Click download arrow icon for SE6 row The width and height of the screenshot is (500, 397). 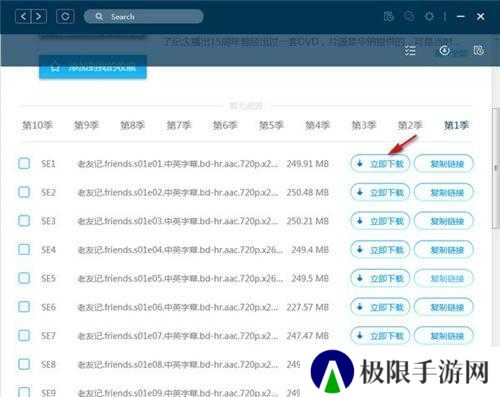pos(360,307)
